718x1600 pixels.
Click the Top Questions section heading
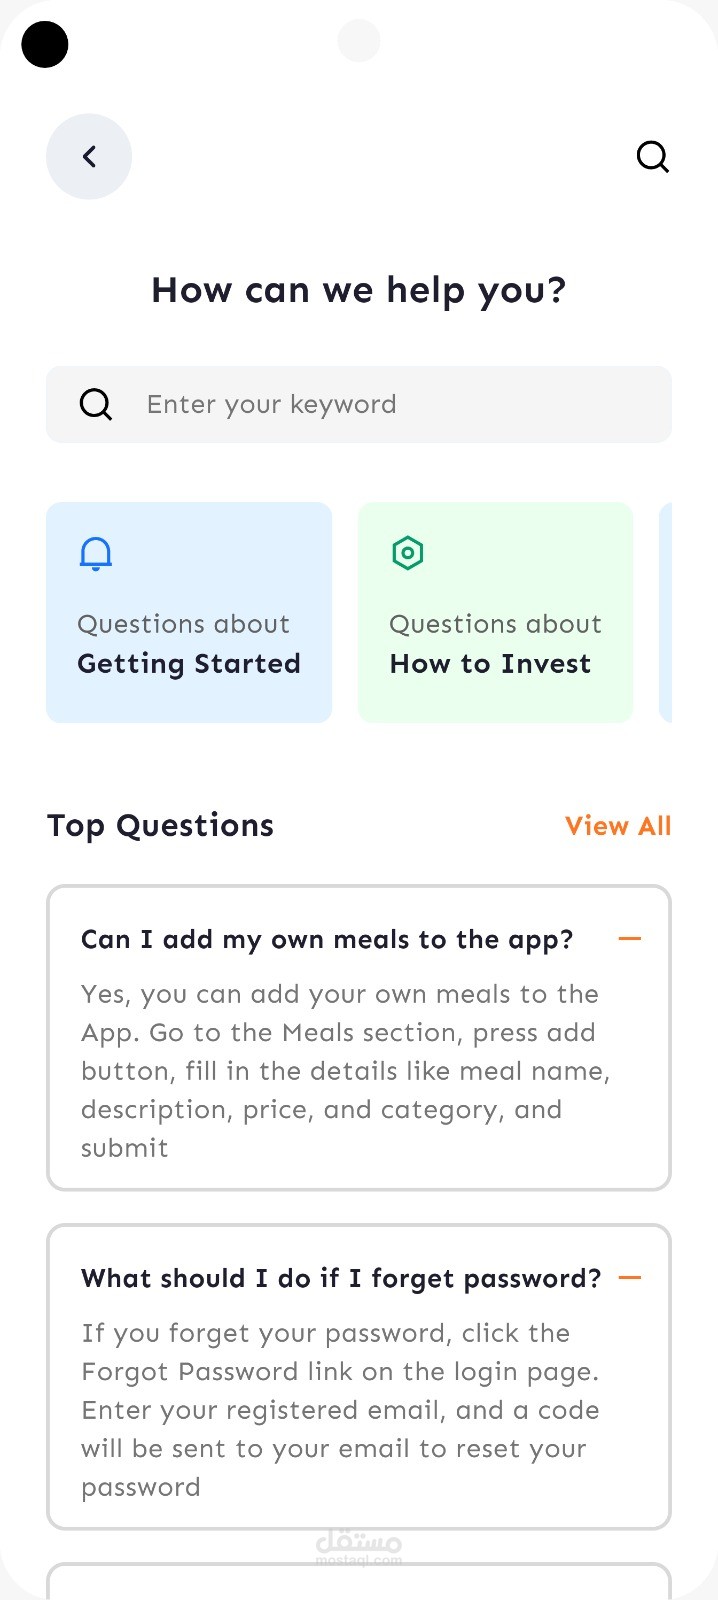[160, 826]
